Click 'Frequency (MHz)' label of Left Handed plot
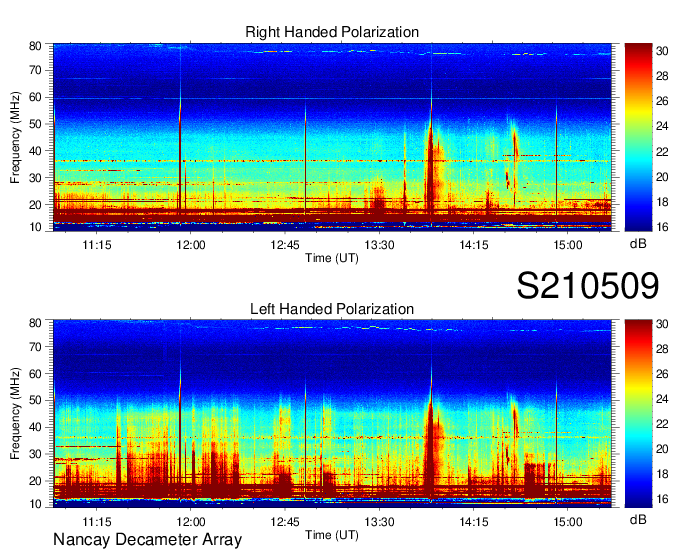Image resolution: width=680 pixels, height=552 pixels. [x=15, y=414]
